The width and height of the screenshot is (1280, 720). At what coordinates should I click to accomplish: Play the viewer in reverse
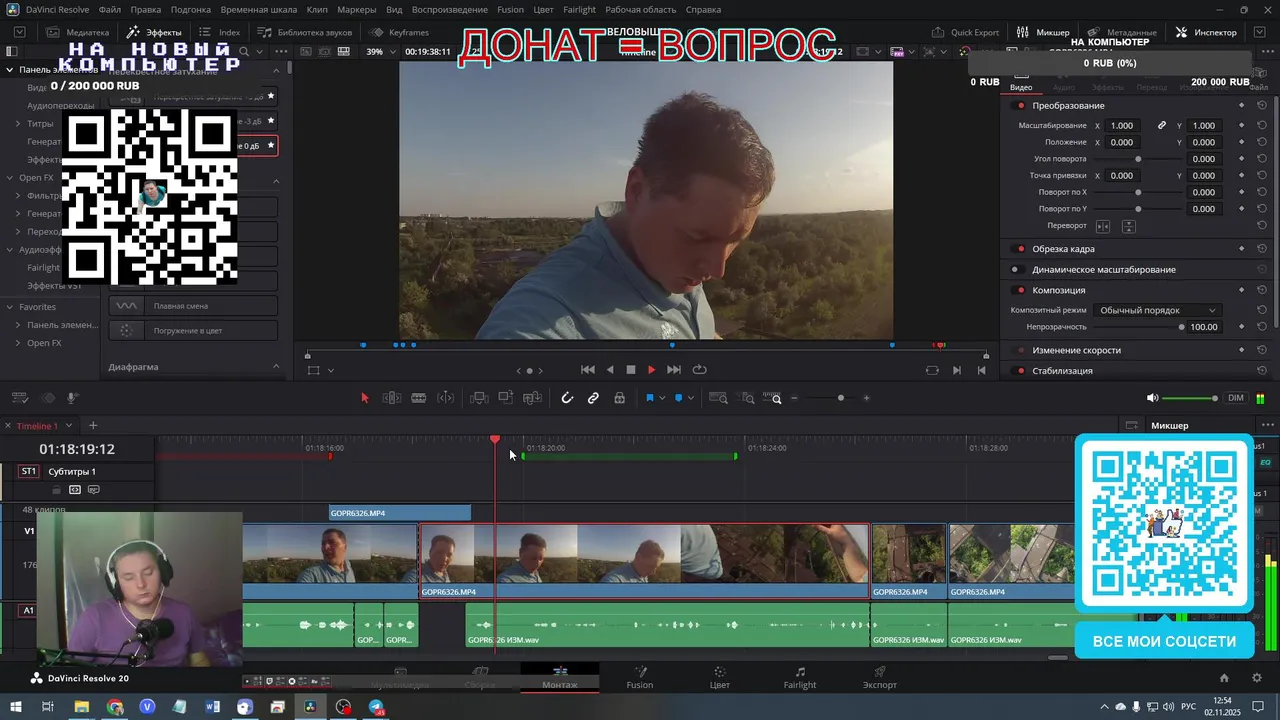click(x=610, y=370)
